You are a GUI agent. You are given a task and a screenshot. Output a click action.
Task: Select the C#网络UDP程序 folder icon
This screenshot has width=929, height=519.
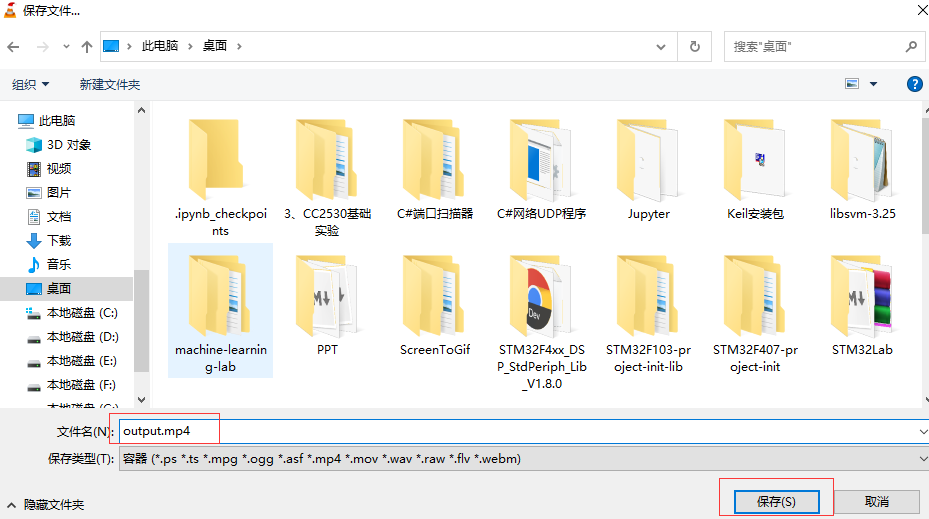tap(541, 159)
